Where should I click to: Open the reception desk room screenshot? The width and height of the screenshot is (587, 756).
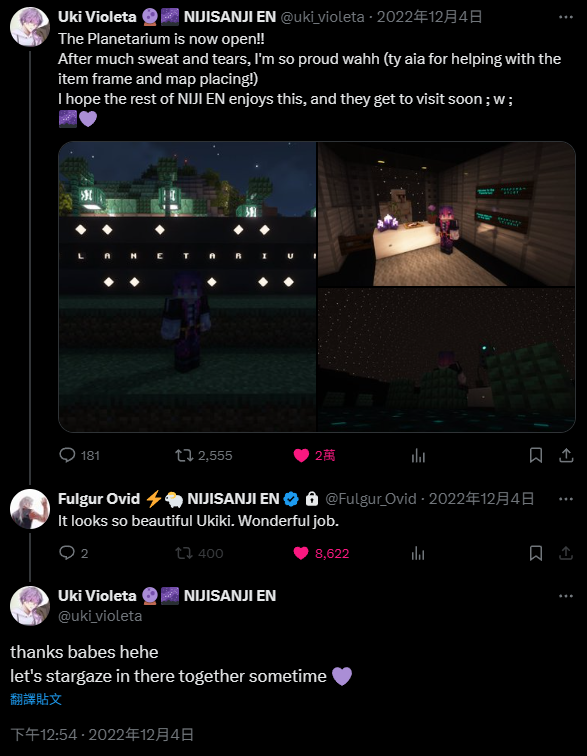pos(447,214)
